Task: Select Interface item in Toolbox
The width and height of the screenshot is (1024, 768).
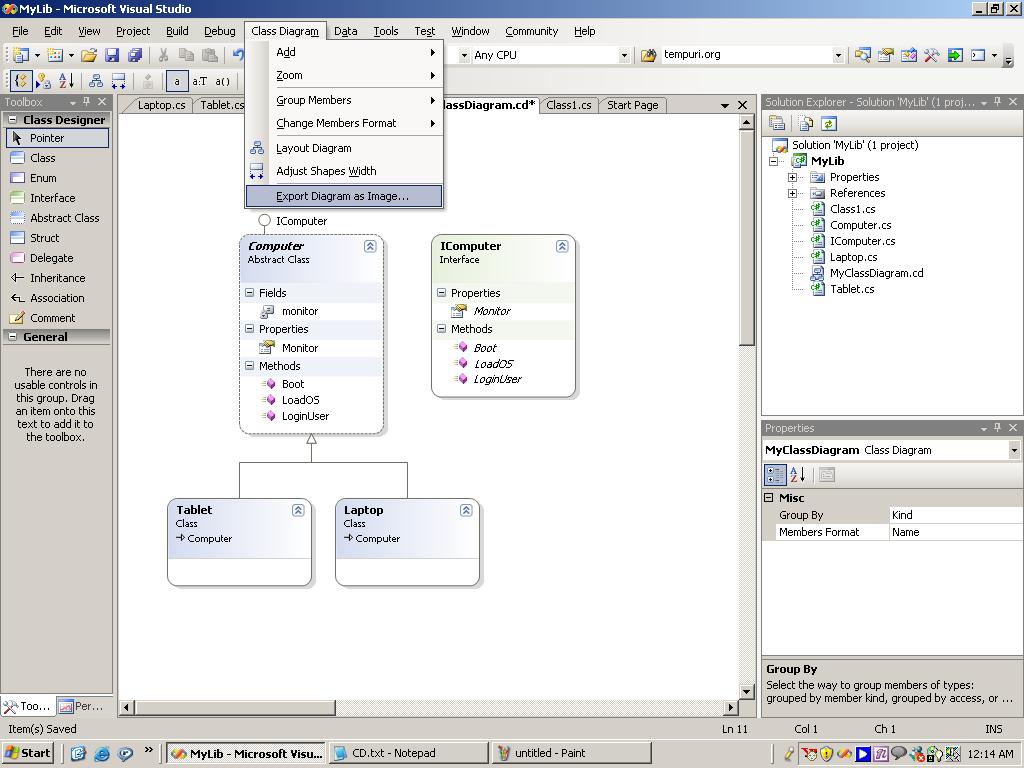Action: point(57,198)
